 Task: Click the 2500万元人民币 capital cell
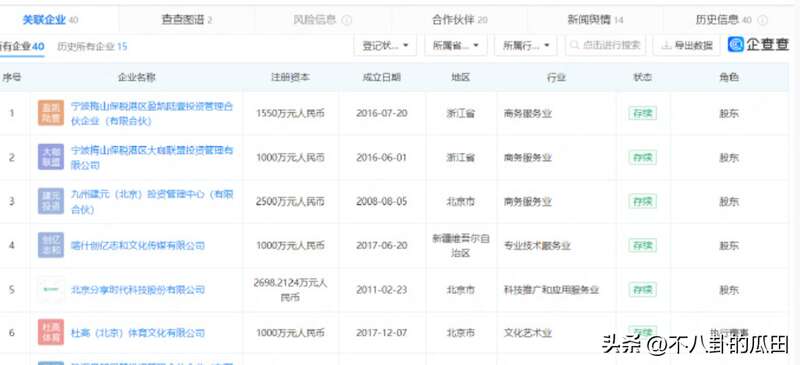point(290,202)
